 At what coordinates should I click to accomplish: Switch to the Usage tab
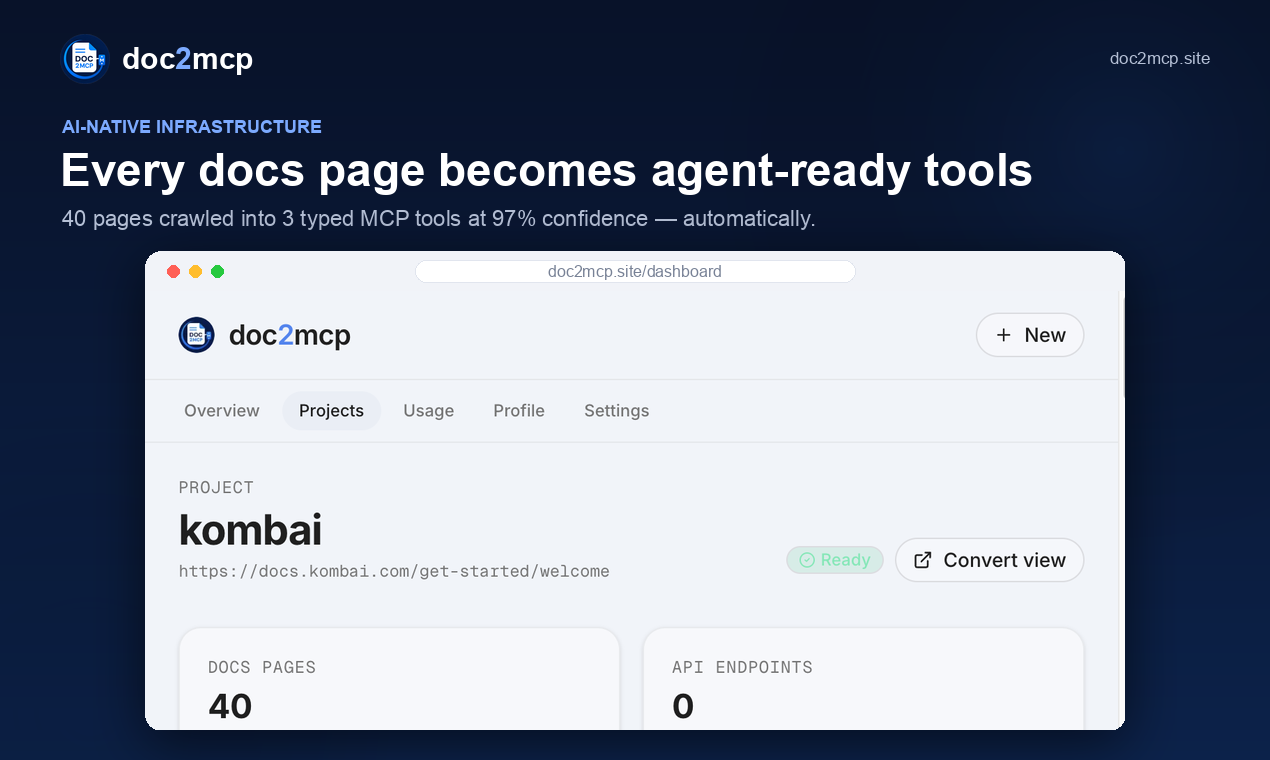point(429,411)
